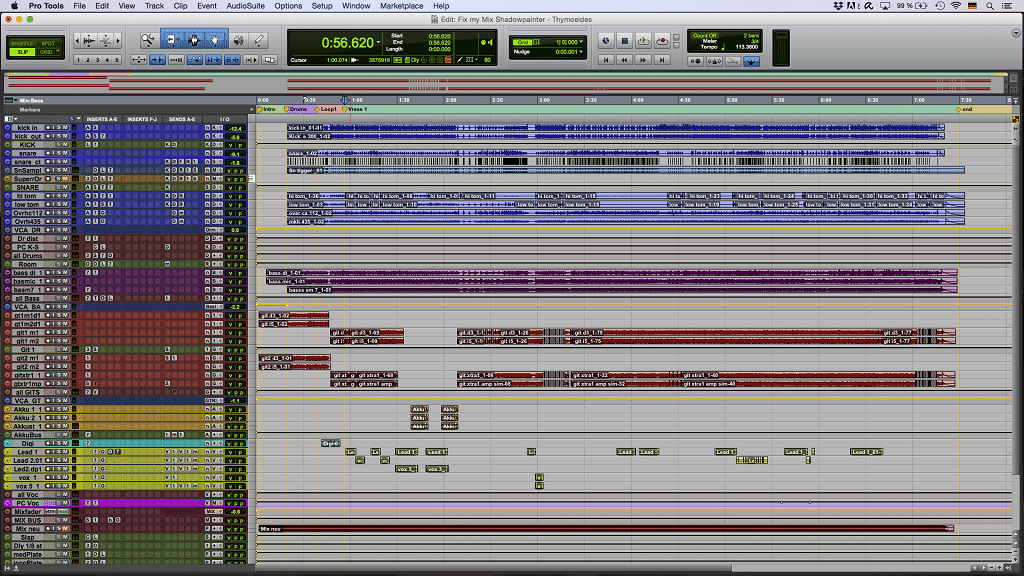
Task: Click the Record transport button
Action: pyautogui.click(x=662, y=41)
